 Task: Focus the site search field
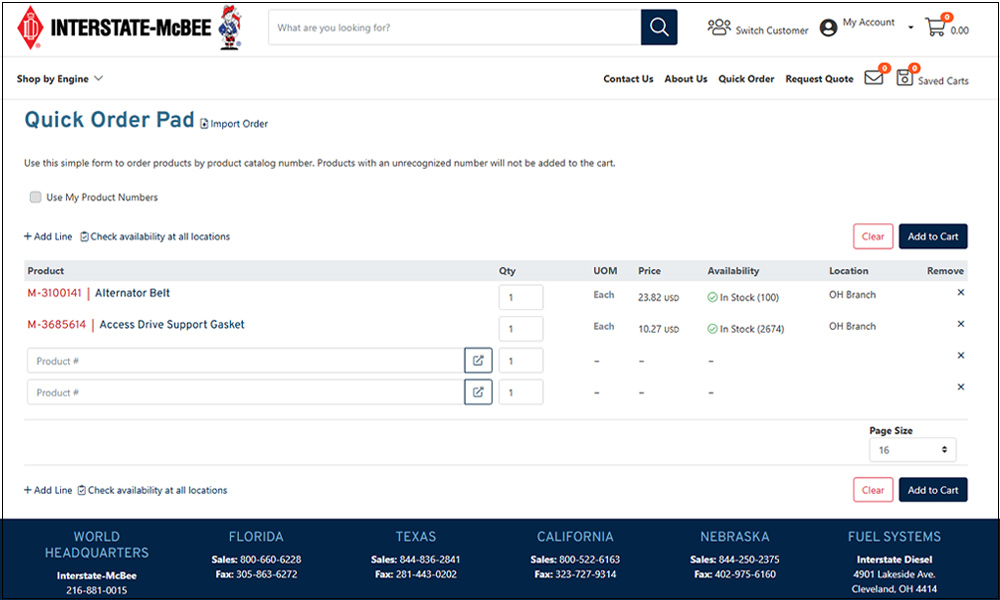pos(455,27)
